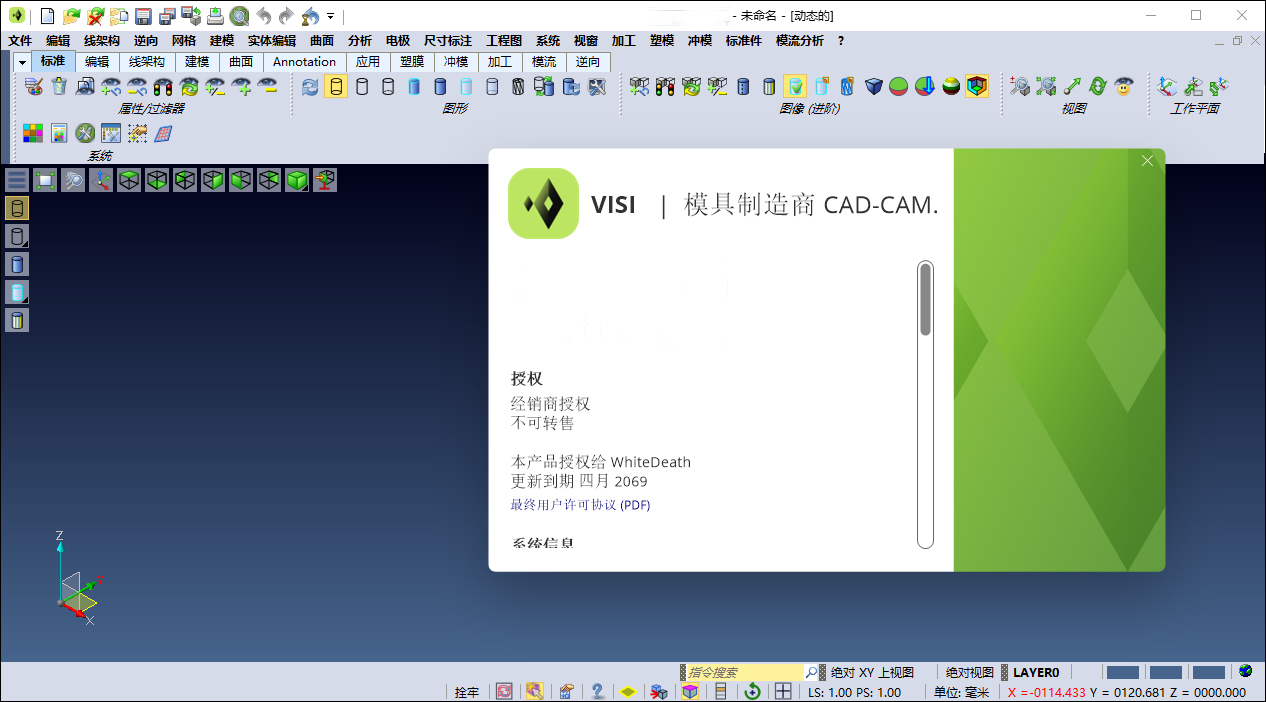Switch to the 加工 ribbon tab
The image size is (1266, 702).
(500, 62)
